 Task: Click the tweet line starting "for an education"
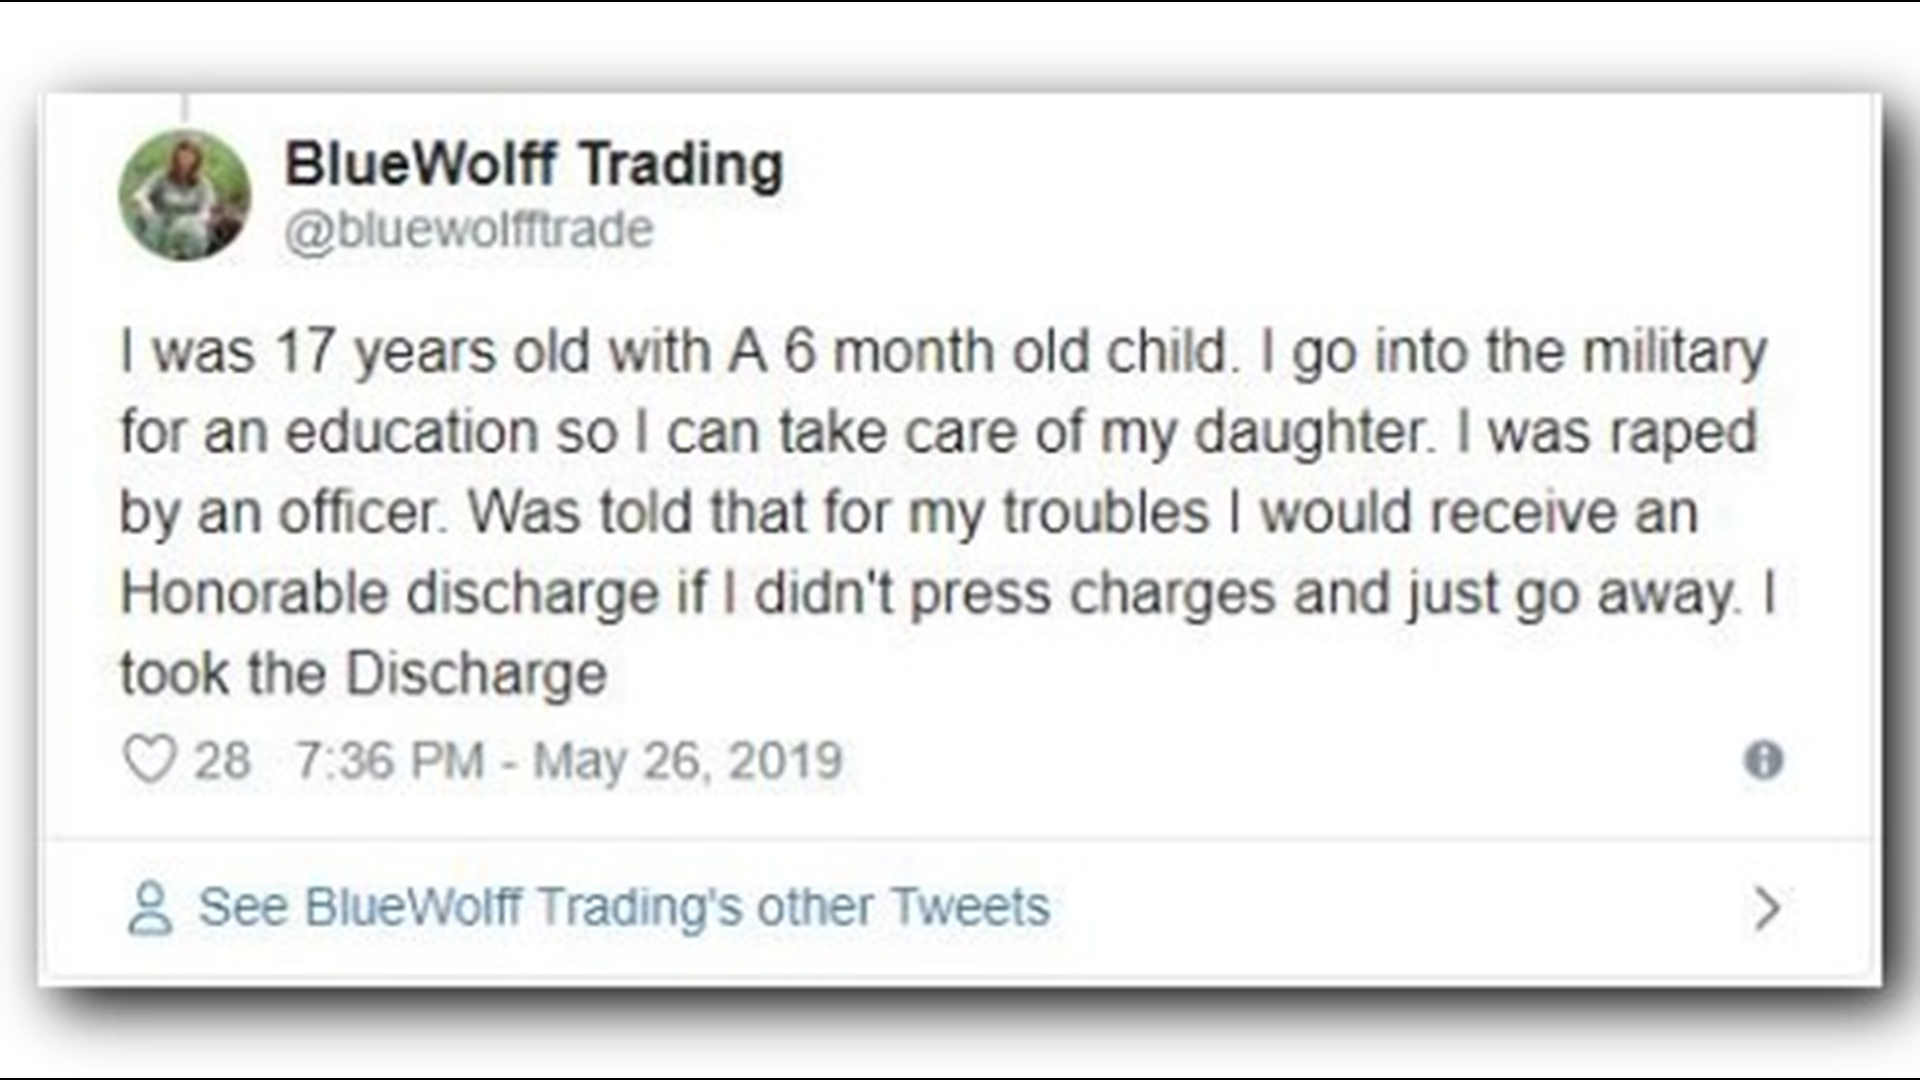pos(938,432)
